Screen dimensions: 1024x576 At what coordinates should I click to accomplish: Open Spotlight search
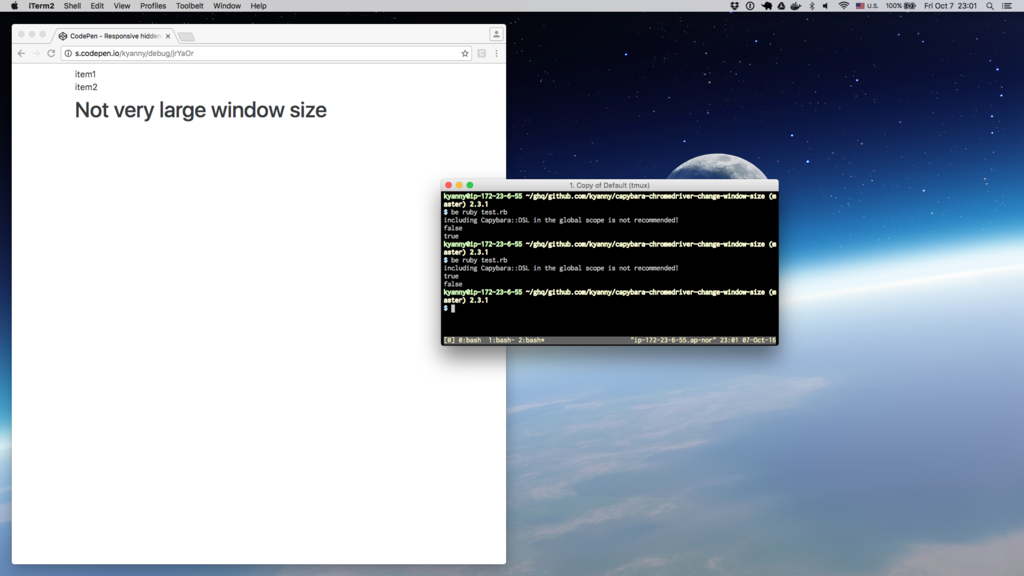pyautogui.click(x=990, y=6)
